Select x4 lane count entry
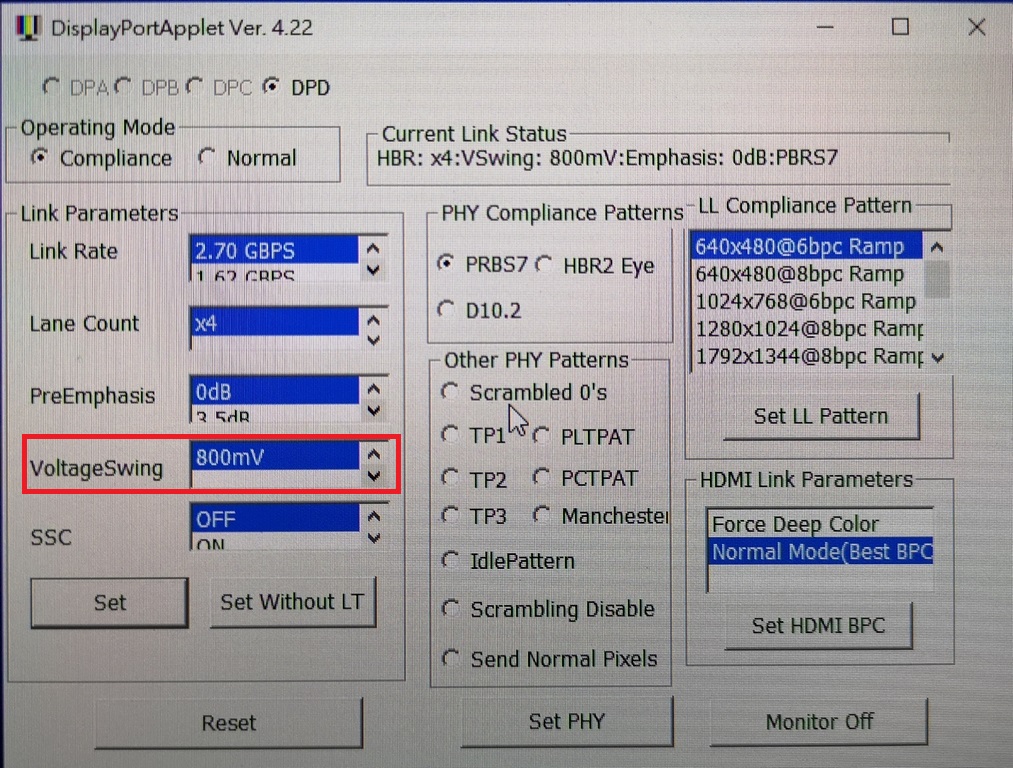 tap(275, 322)
